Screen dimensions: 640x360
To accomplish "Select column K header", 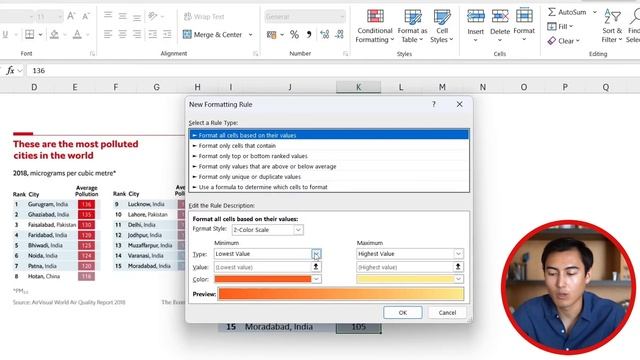I will tap(358, 87).
